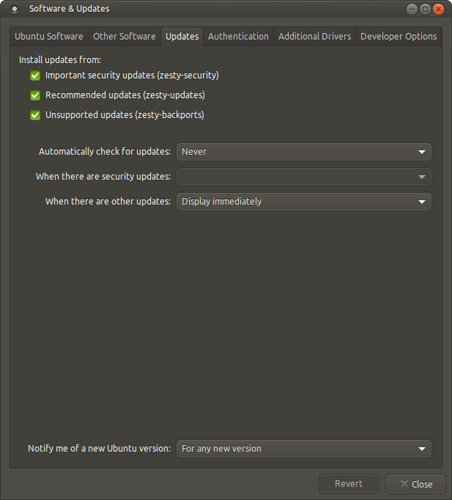Switch to the Ubuntu Software tab
Screen dimensions: 452x500
coord(49,36)
